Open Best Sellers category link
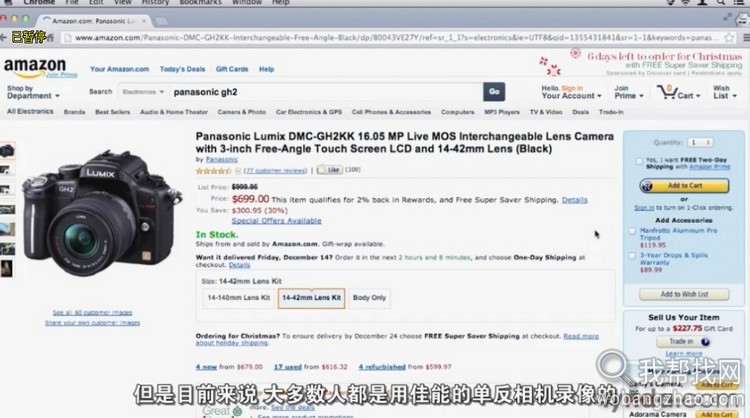 pos(112,112)
